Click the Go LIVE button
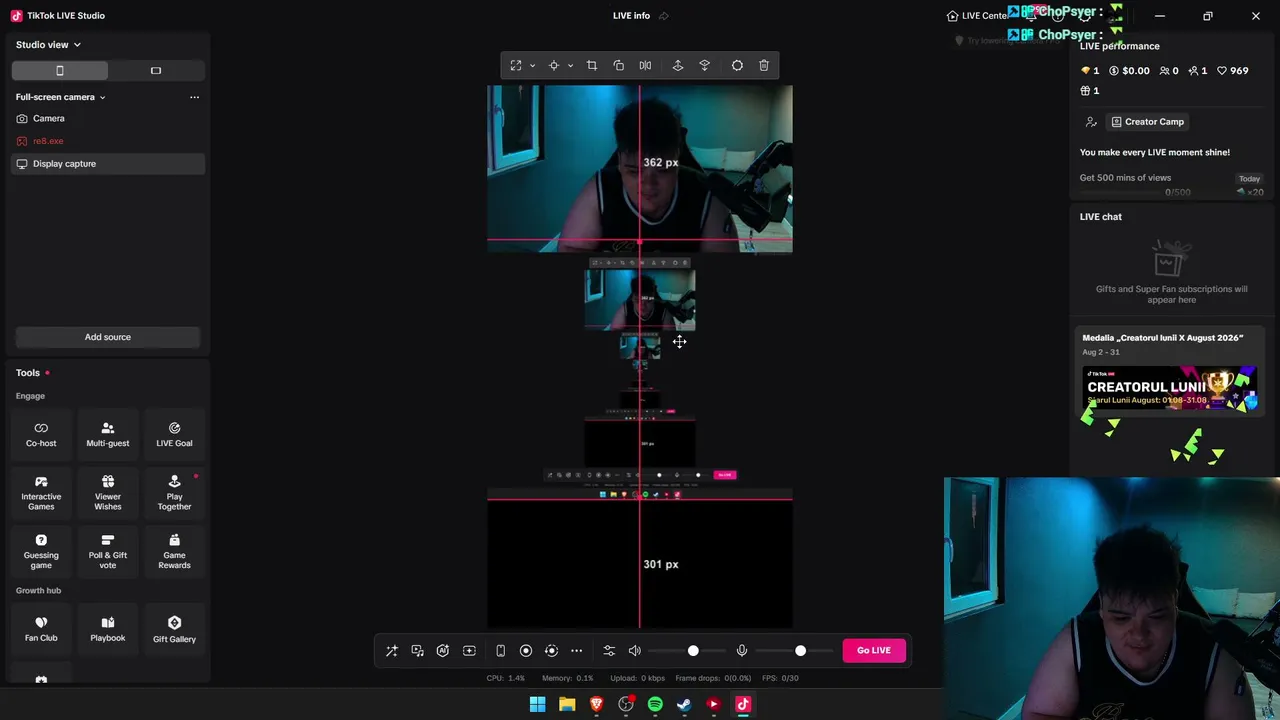The width and height of the screenshot is (1280, 720). 874,651
